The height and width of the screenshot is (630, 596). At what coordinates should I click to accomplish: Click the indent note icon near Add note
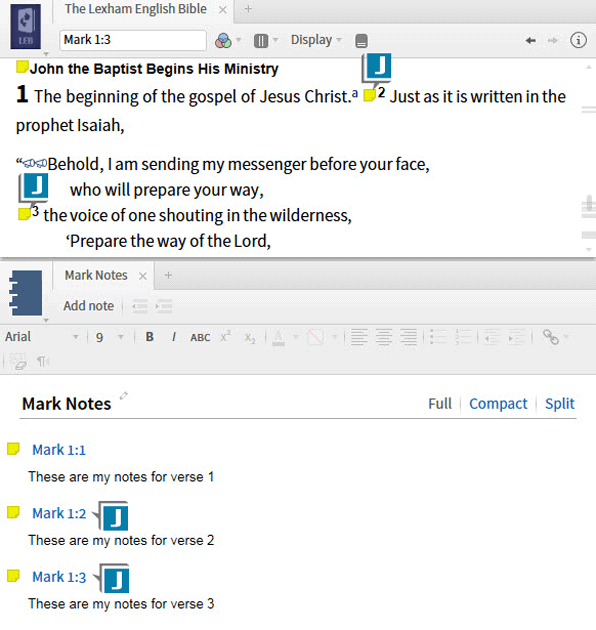(x=164, y=306)
